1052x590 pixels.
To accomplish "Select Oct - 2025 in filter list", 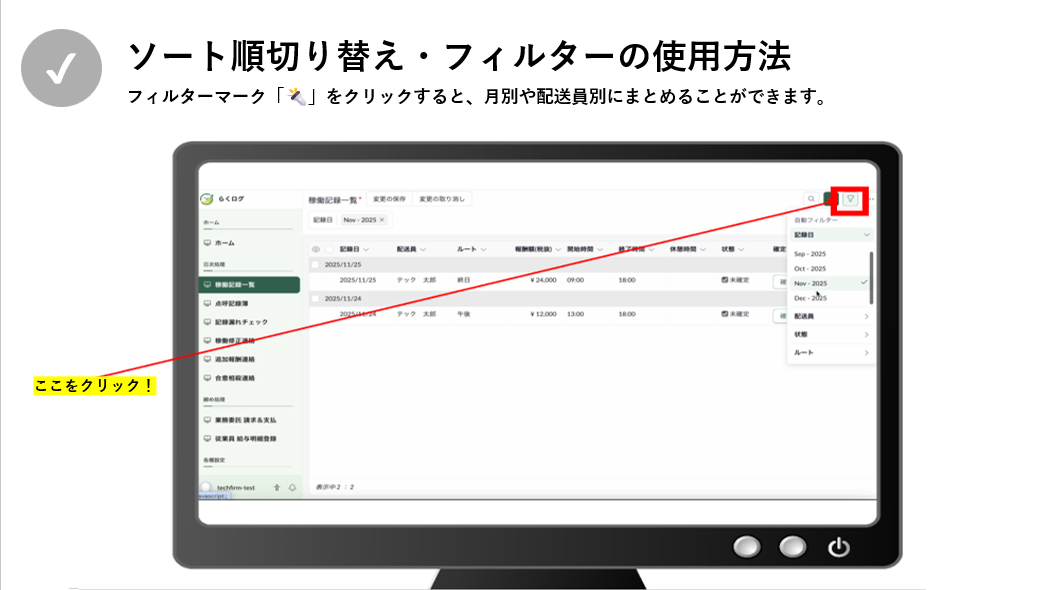I will click(x=810, y=269).
